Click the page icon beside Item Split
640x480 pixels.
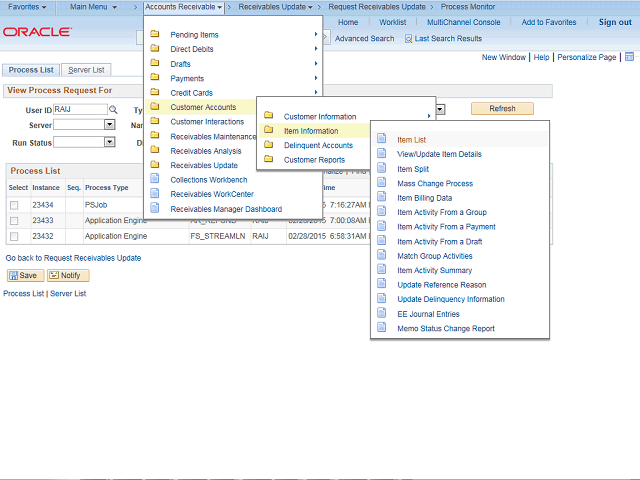pos(382,168)
